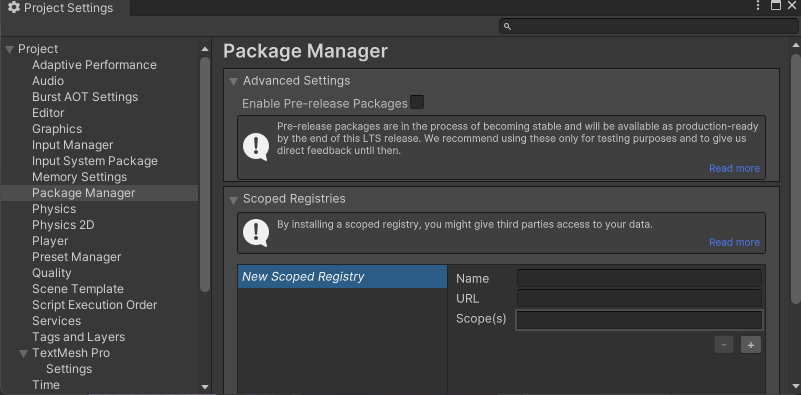Open Preset Manager settings
Image resolution: width=801 pixels, height=395 pixels.
pos(77,257)
